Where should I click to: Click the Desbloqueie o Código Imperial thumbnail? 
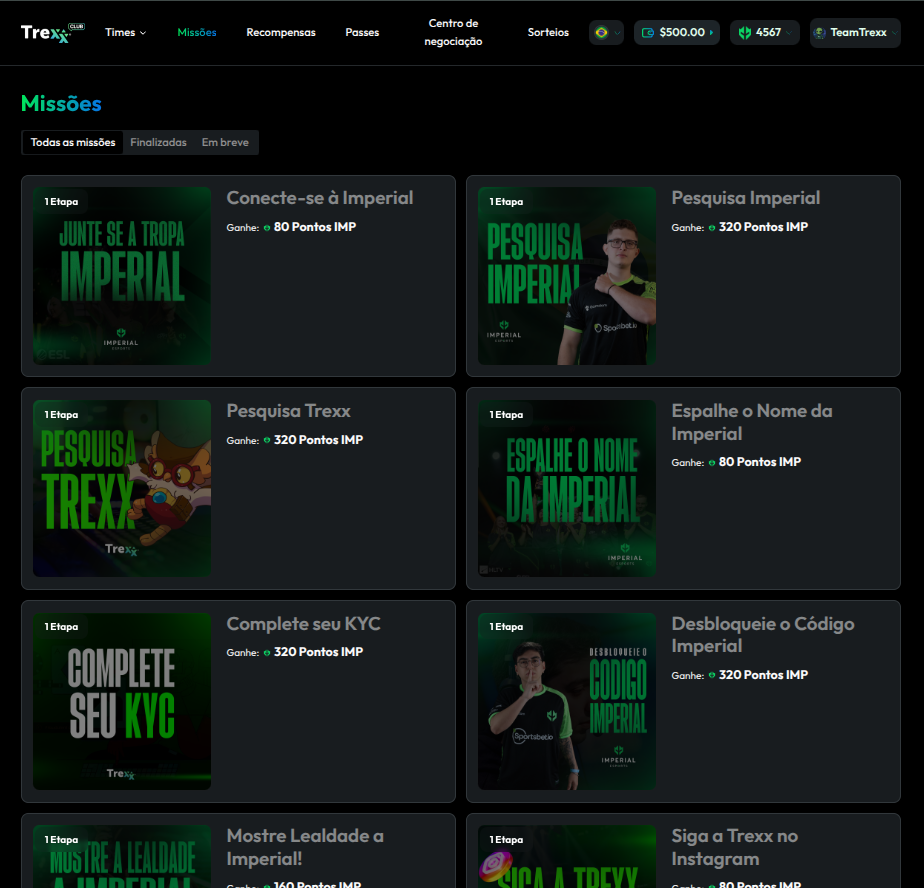tap(567, 701)
